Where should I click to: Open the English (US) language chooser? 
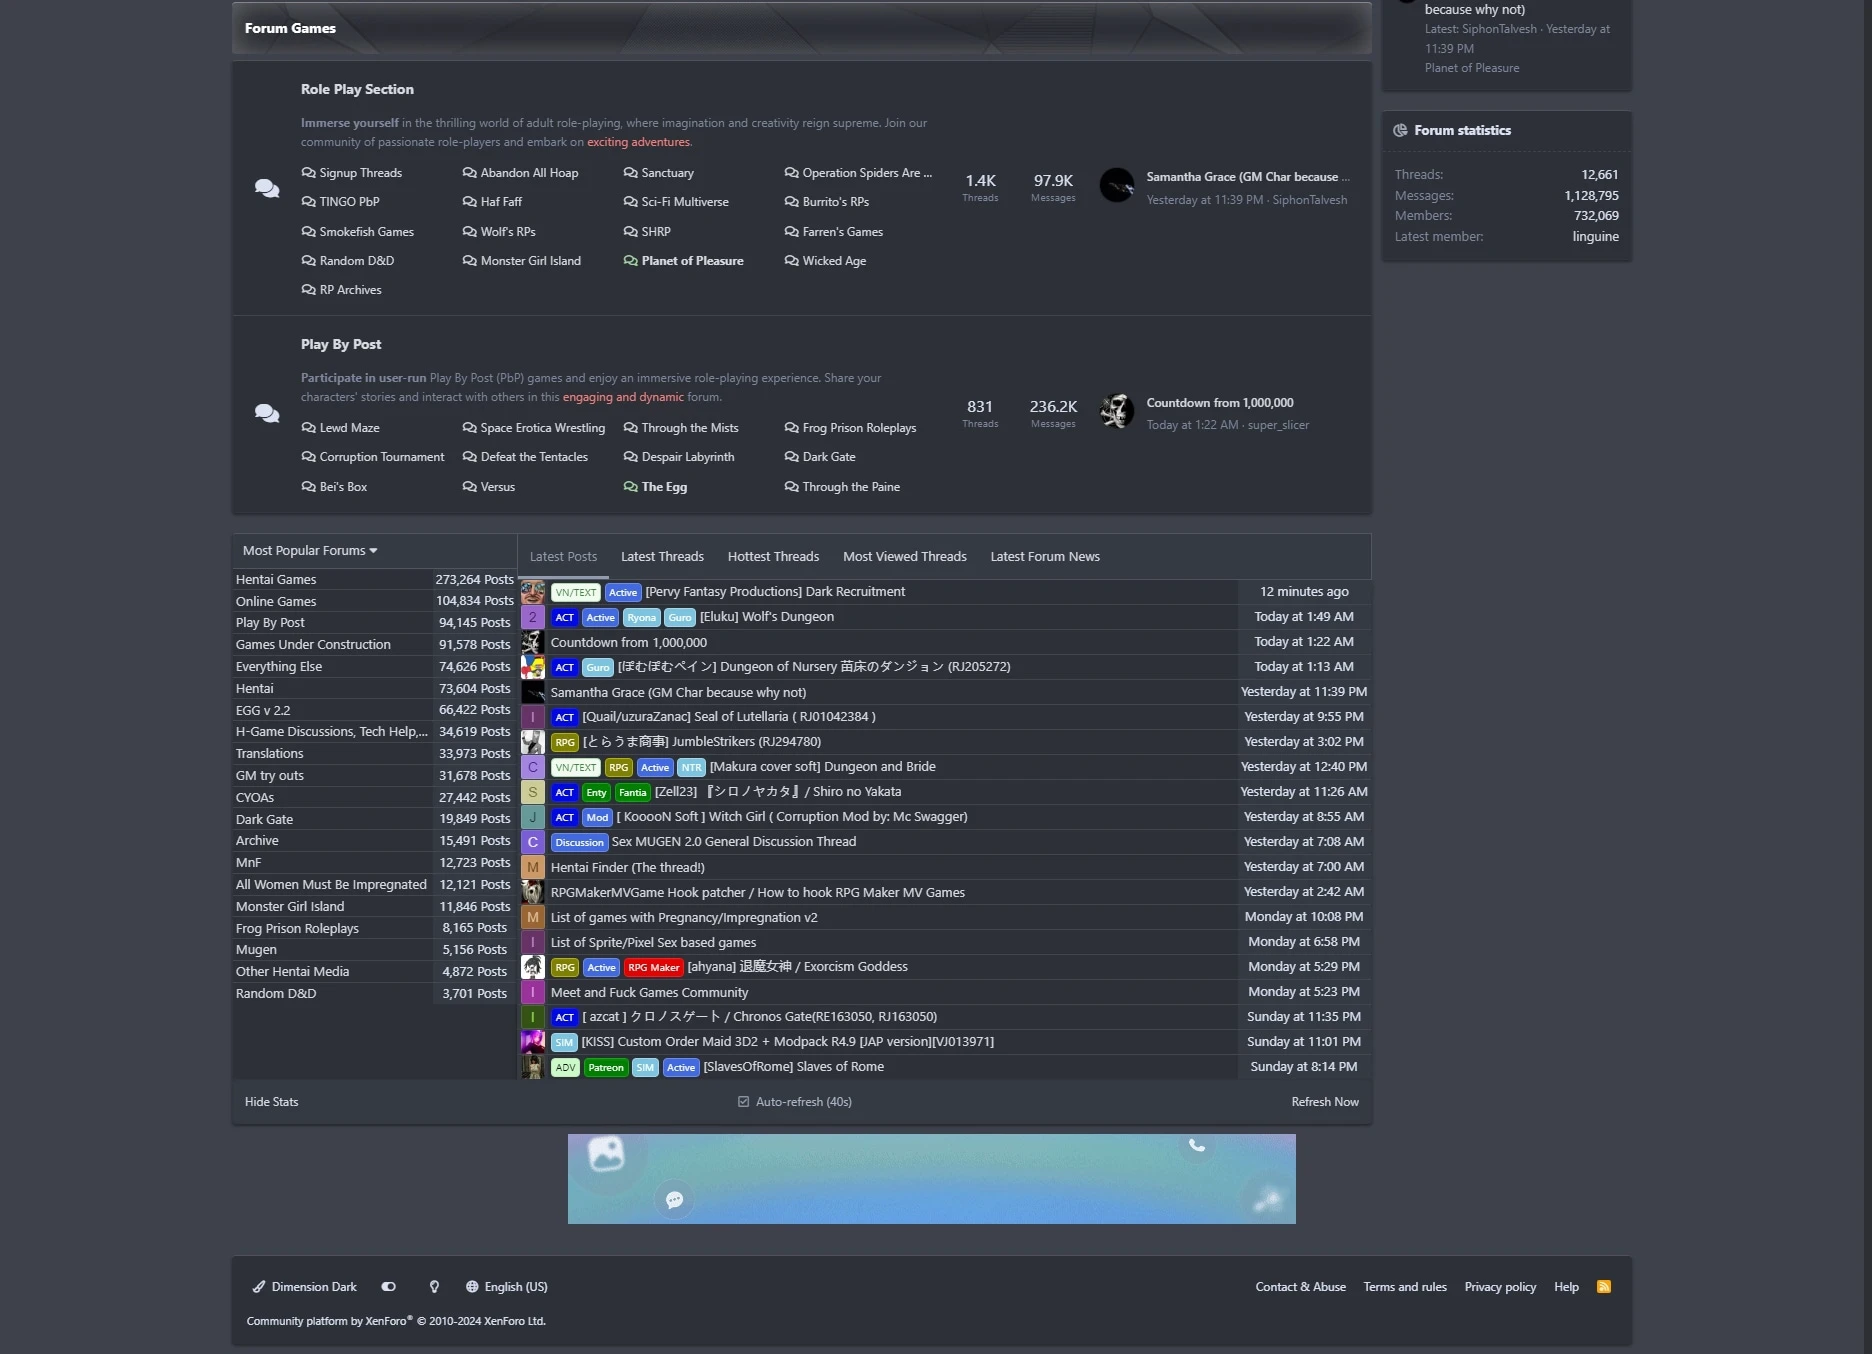[507, 1287]
